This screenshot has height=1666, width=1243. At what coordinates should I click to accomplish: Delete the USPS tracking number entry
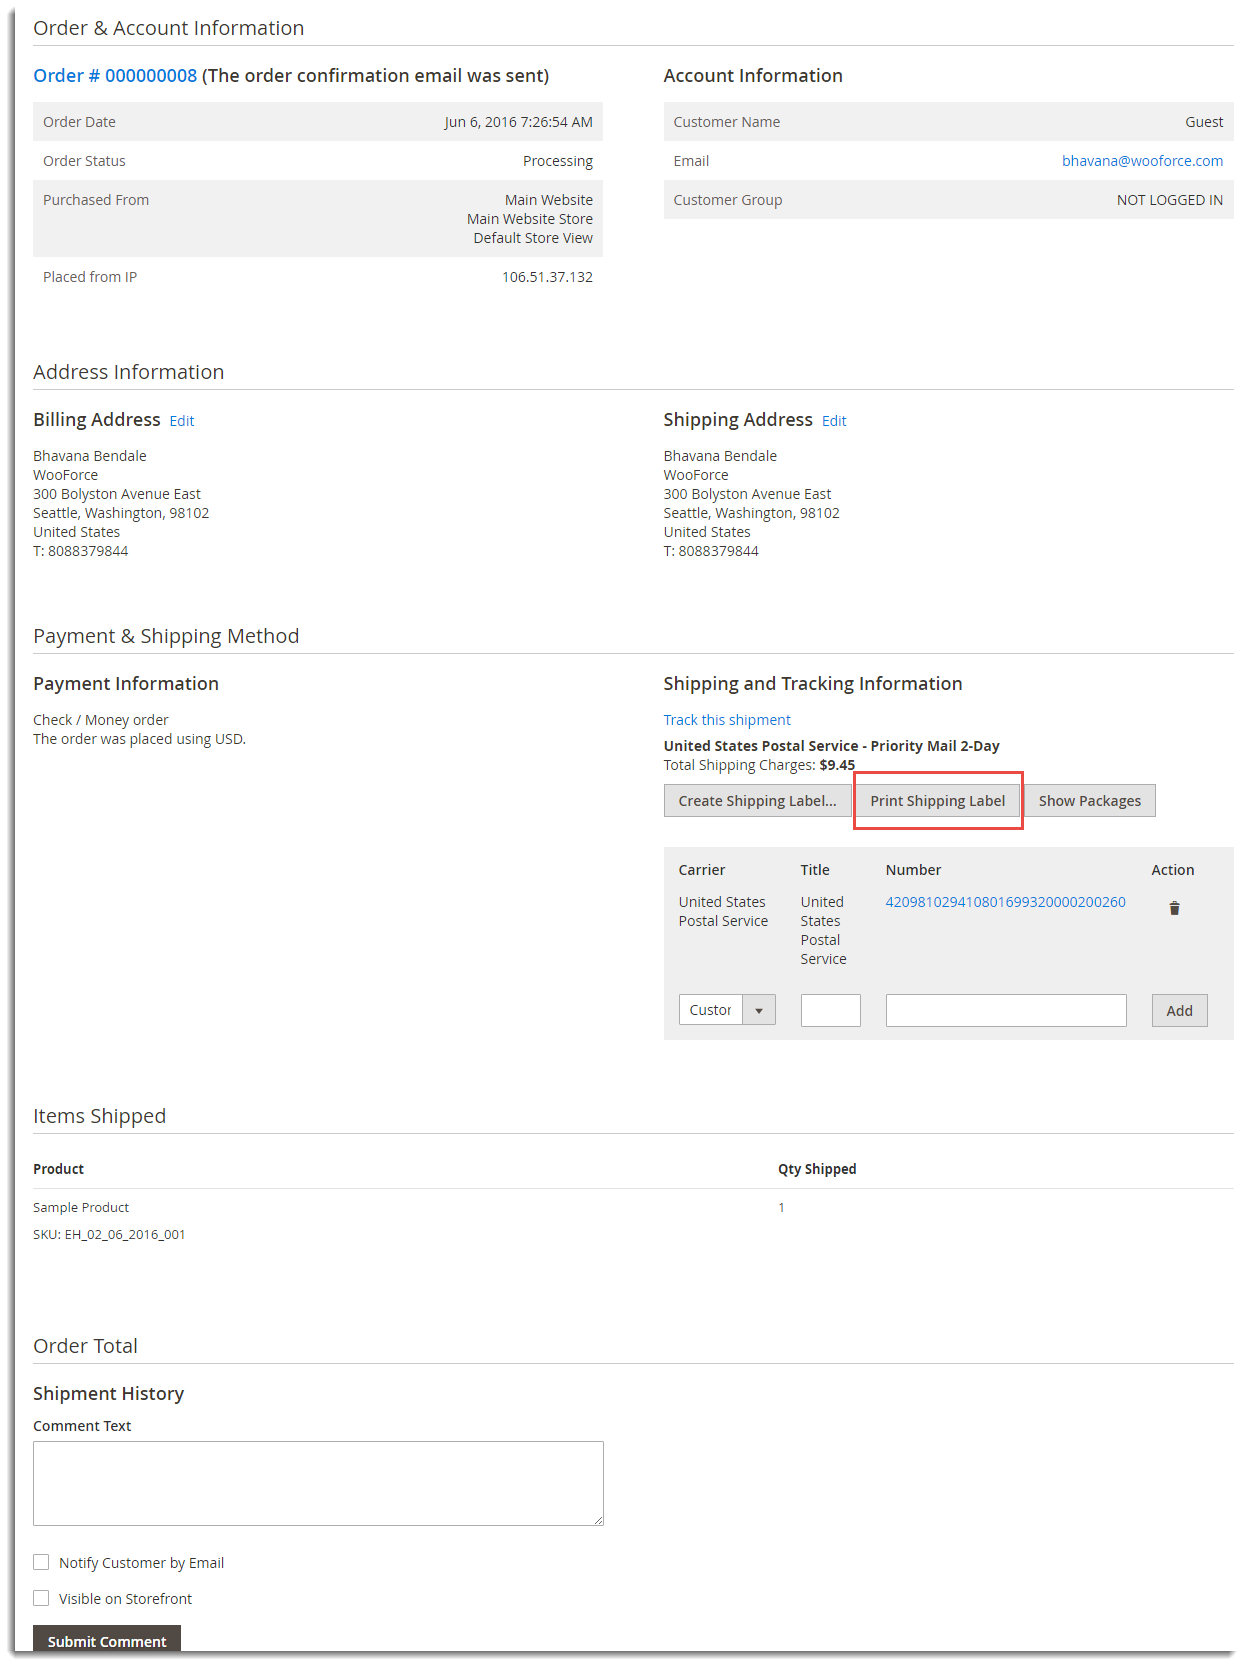coord(1174,908)
